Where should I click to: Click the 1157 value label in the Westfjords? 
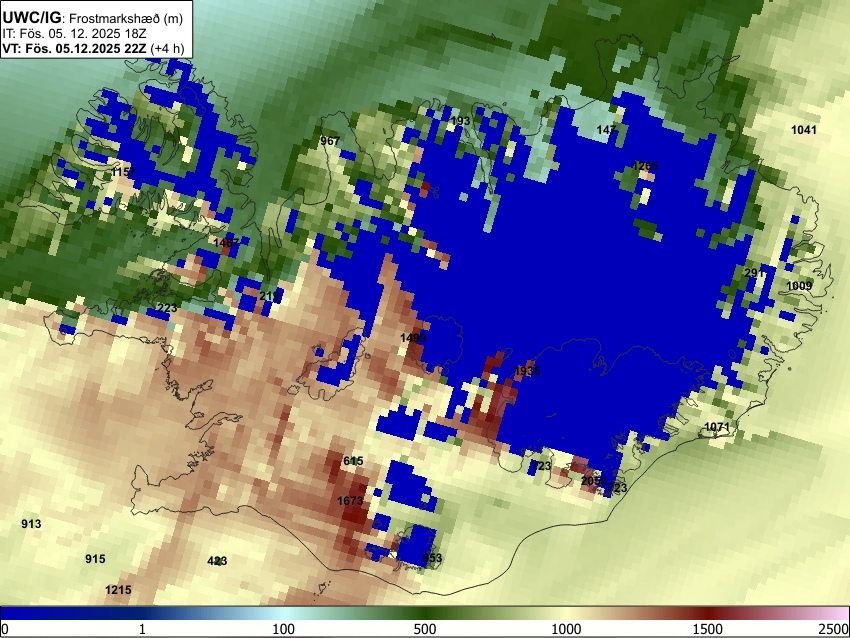(124, 172)
